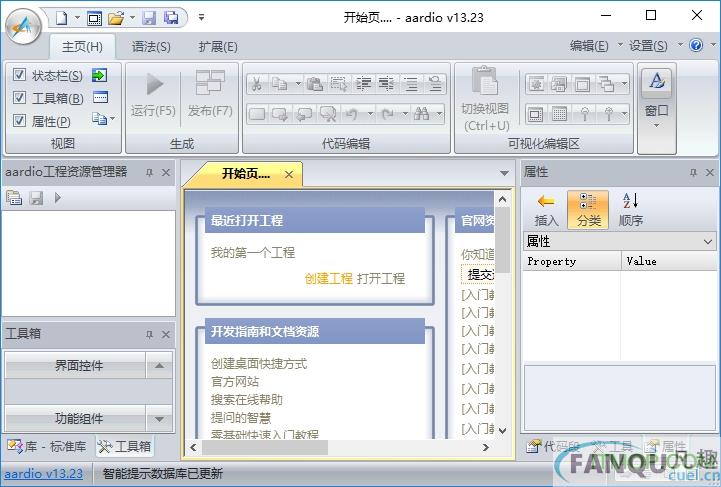The width and height of the screenshot is (721, 487).
Task: Select the 库 - 标准库 bottom tab
Action: (x=47, y=446)
